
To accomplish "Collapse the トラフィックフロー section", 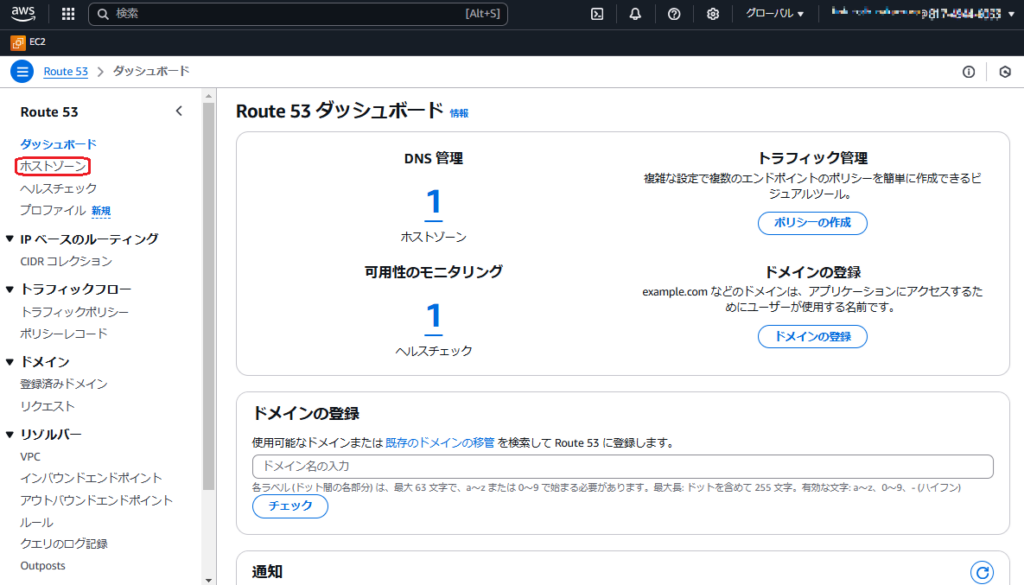I will pos(10,289).
